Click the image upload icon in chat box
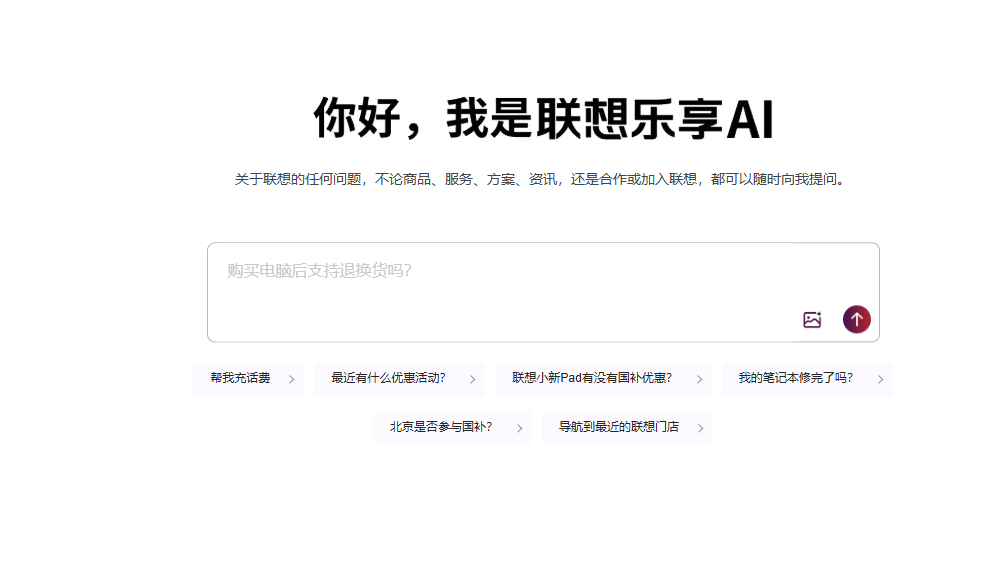The height and width of the screenshot is (568, 985). coord(812,319)
